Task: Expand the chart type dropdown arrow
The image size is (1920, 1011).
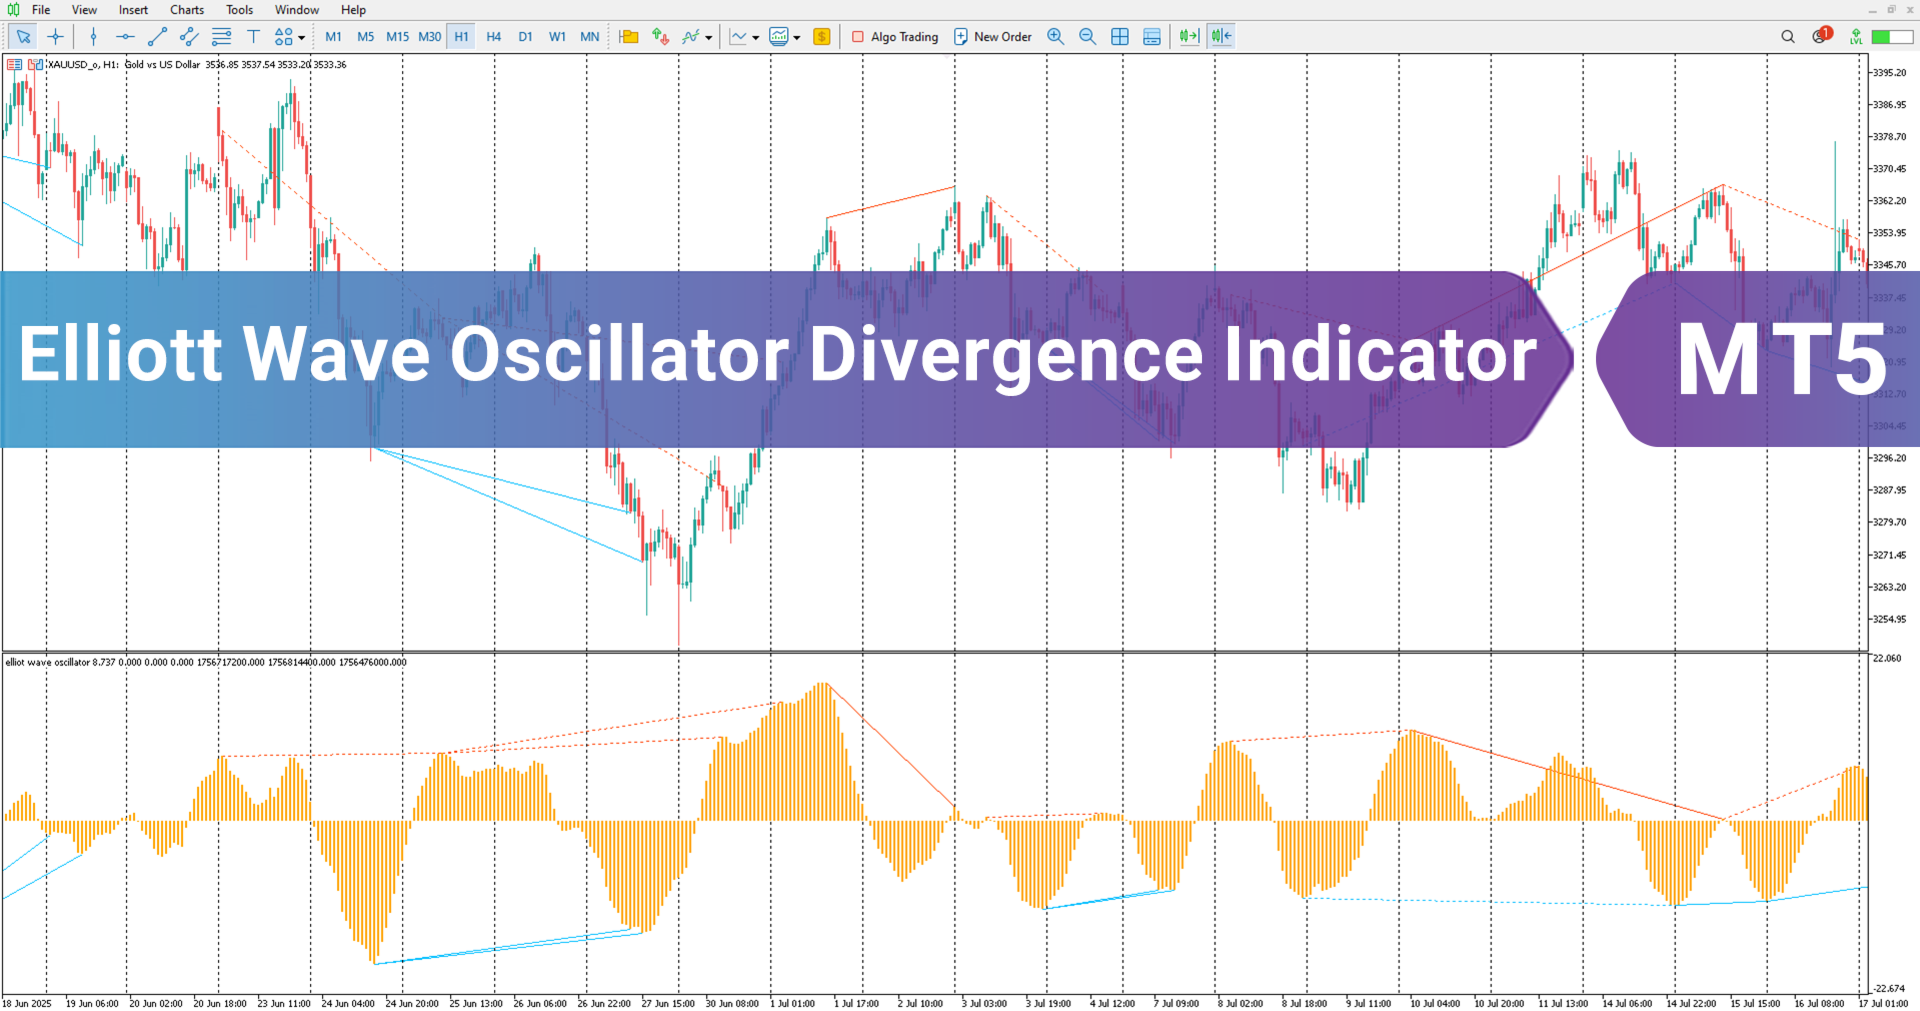Action: [x=756, y=38]
